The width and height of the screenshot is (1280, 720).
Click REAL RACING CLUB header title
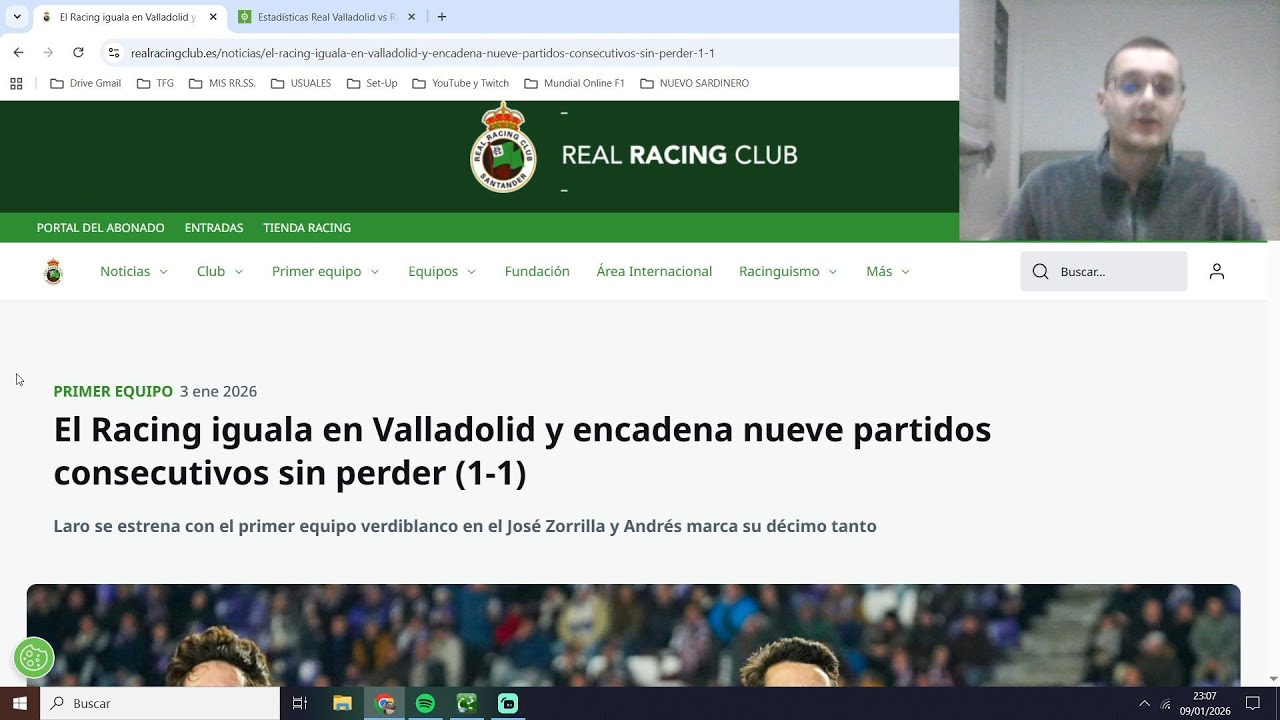coord(679,155)
